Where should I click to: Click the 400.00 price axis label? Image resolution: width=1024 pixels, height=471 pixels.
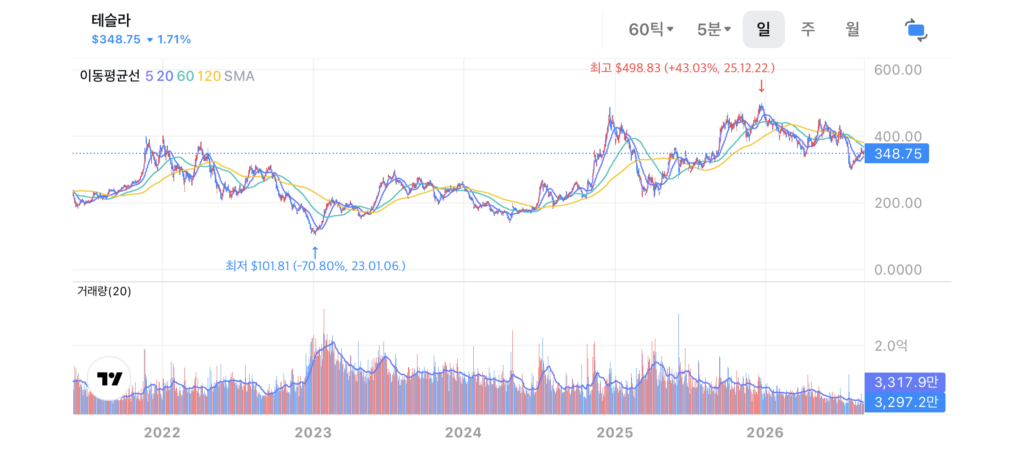click(897, 137)
